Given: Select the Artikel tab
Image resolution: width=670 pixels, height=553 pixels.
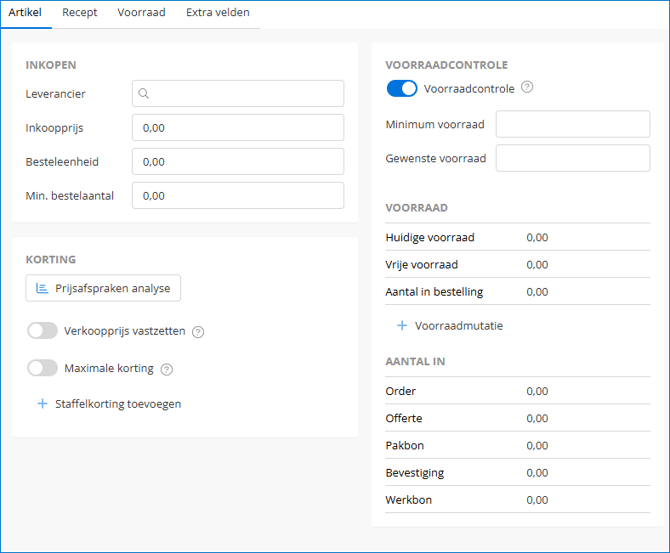Looking at the screenshot, I should 25,13.
